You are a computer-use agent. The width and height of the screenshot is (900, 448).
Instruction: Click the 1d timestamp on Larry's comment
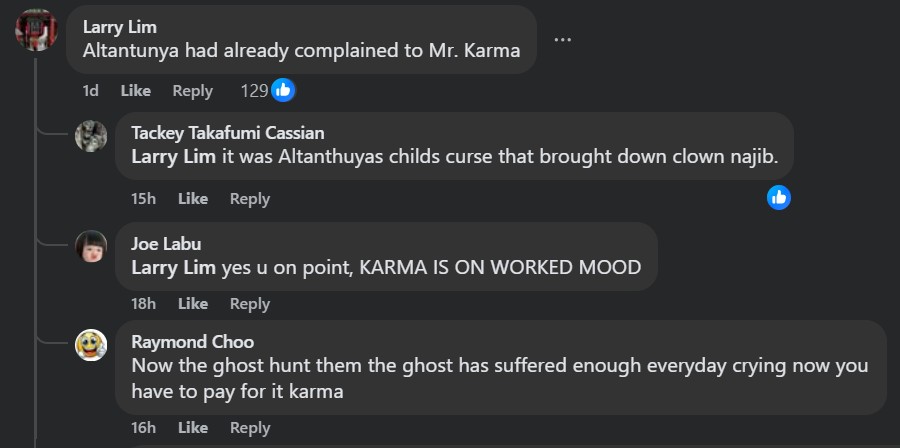tap(90, 91)
